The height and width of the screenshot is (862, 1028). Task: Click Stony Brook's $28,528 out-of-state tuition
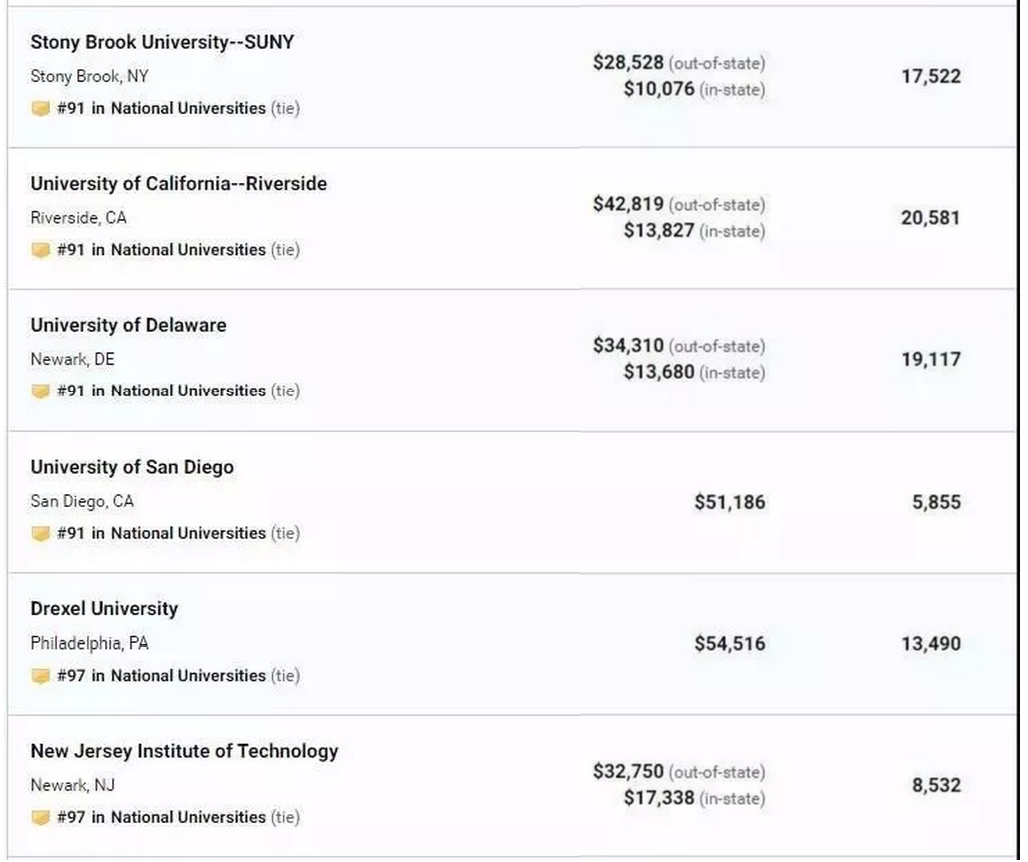click(x=628, y=63)
